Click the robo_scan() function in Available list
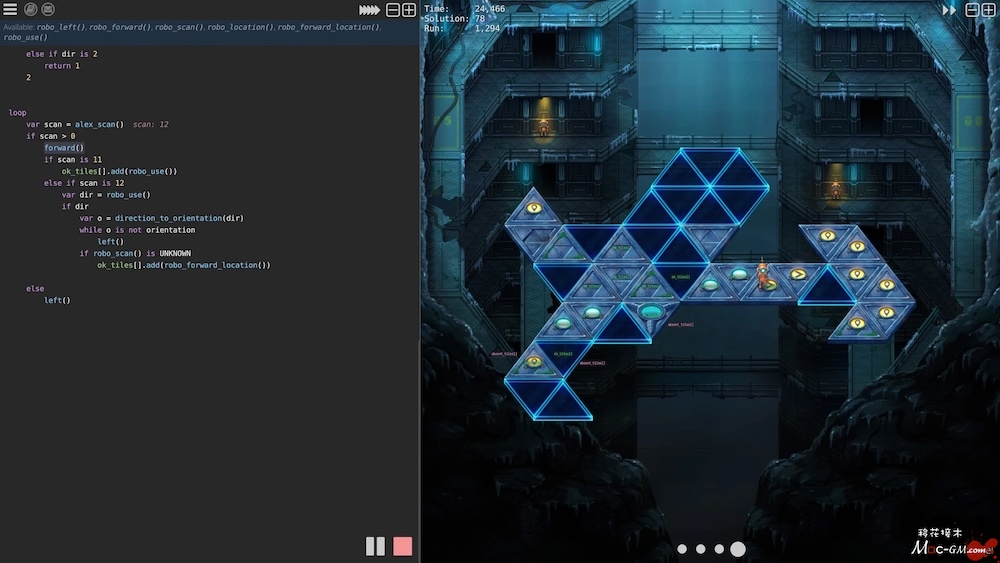This screenshot has width=1000, height=563. [x=178, y=27]
